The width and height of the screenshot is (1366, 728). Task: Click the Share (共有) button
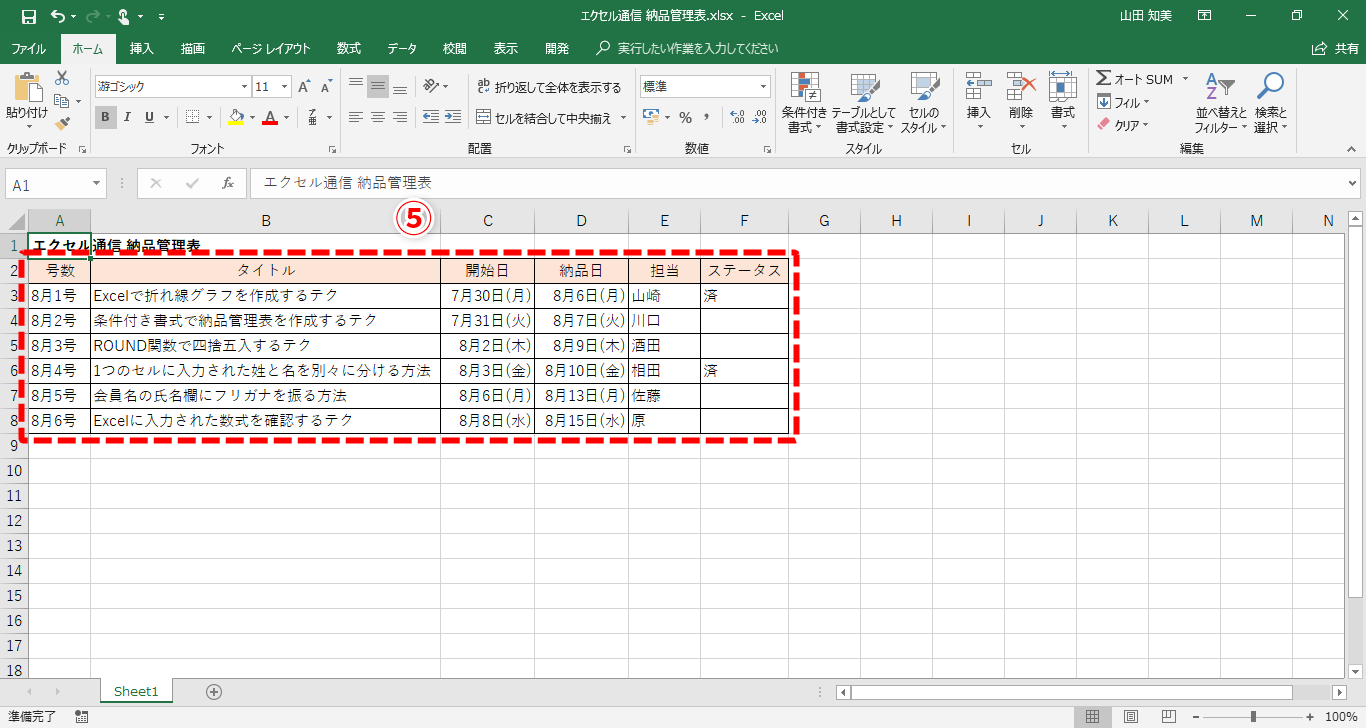pyautogui.click(x=1336, y=48)
